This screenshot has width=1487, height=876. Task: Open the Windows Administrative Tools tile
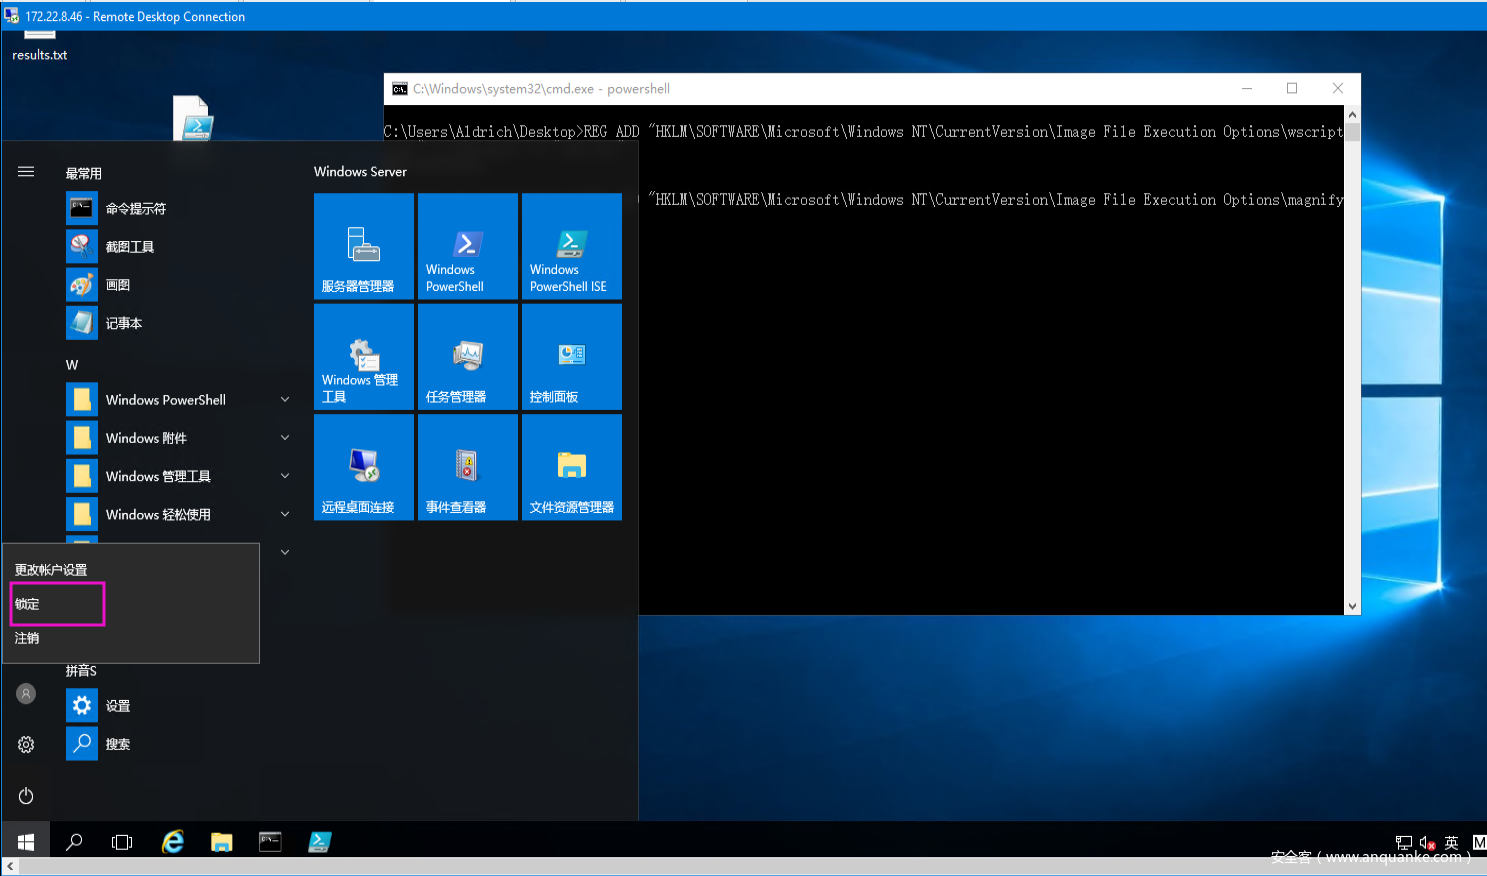(x=363, y=357)
